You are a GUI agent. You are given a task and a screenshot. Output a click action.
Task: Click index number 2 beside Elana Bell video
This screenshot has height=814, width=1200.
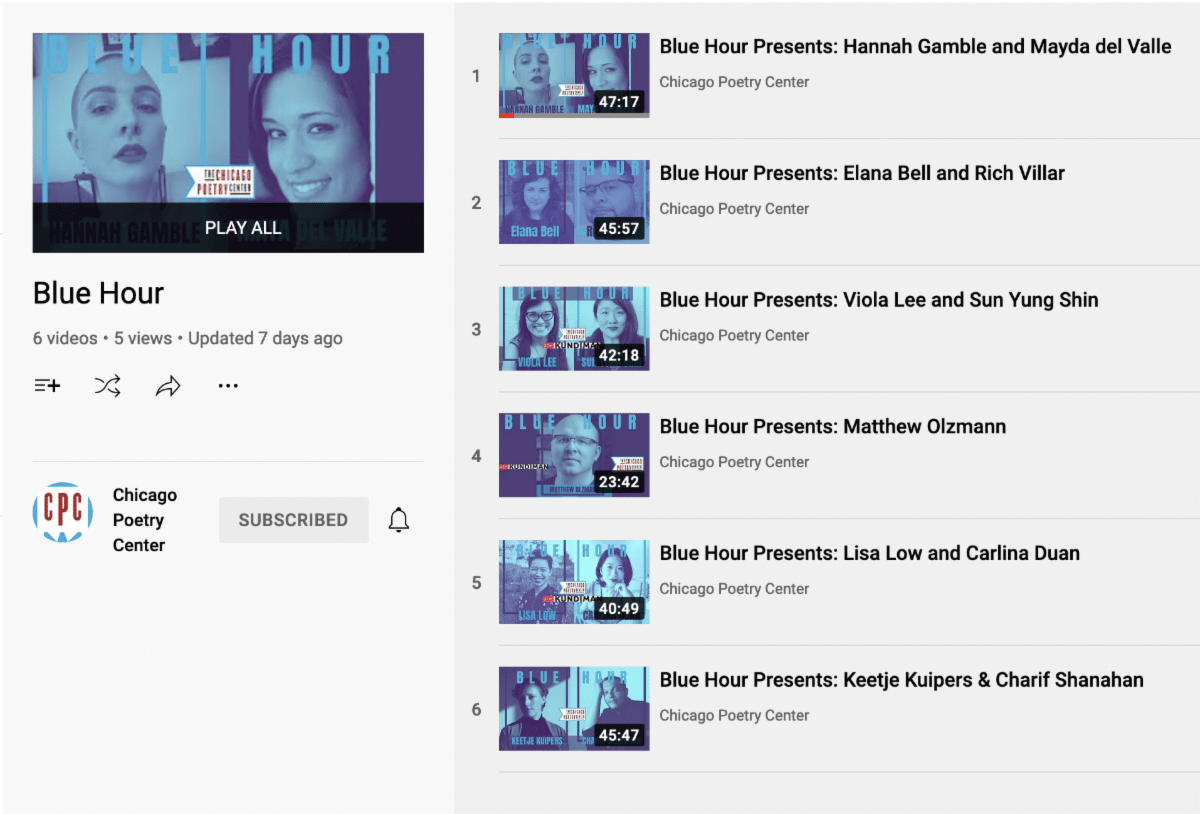click(x=476, y=203)
